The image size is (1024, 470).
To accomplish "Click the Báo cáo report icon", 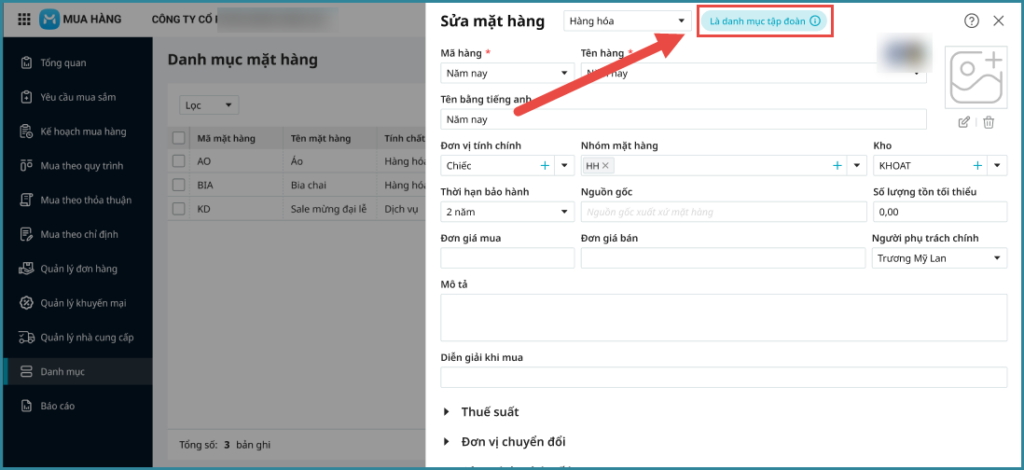I will (26, 406).
